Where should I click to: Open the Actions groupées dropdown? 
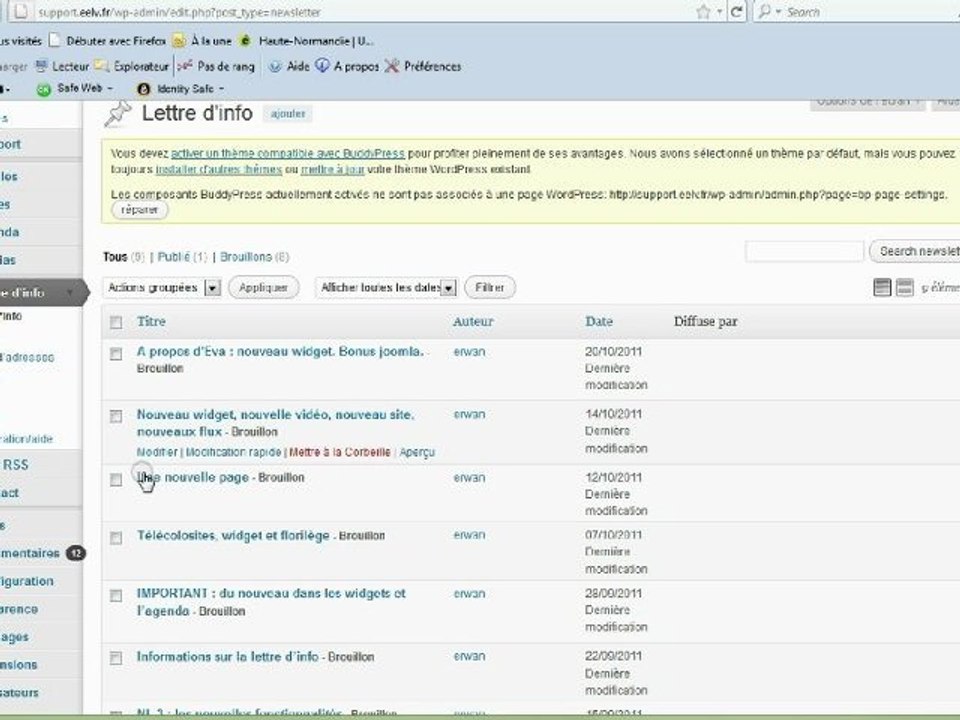tap(162, 287)
